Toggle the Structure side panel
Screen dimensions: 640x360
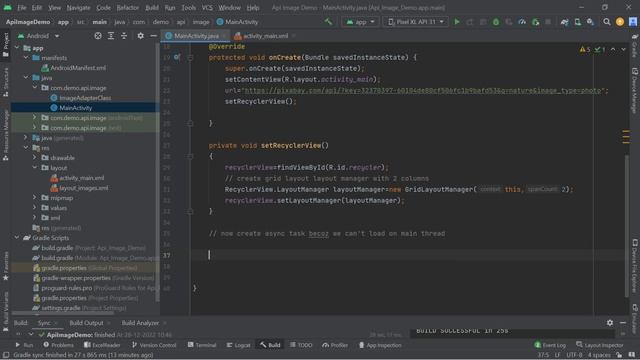[x=5, y=82]
